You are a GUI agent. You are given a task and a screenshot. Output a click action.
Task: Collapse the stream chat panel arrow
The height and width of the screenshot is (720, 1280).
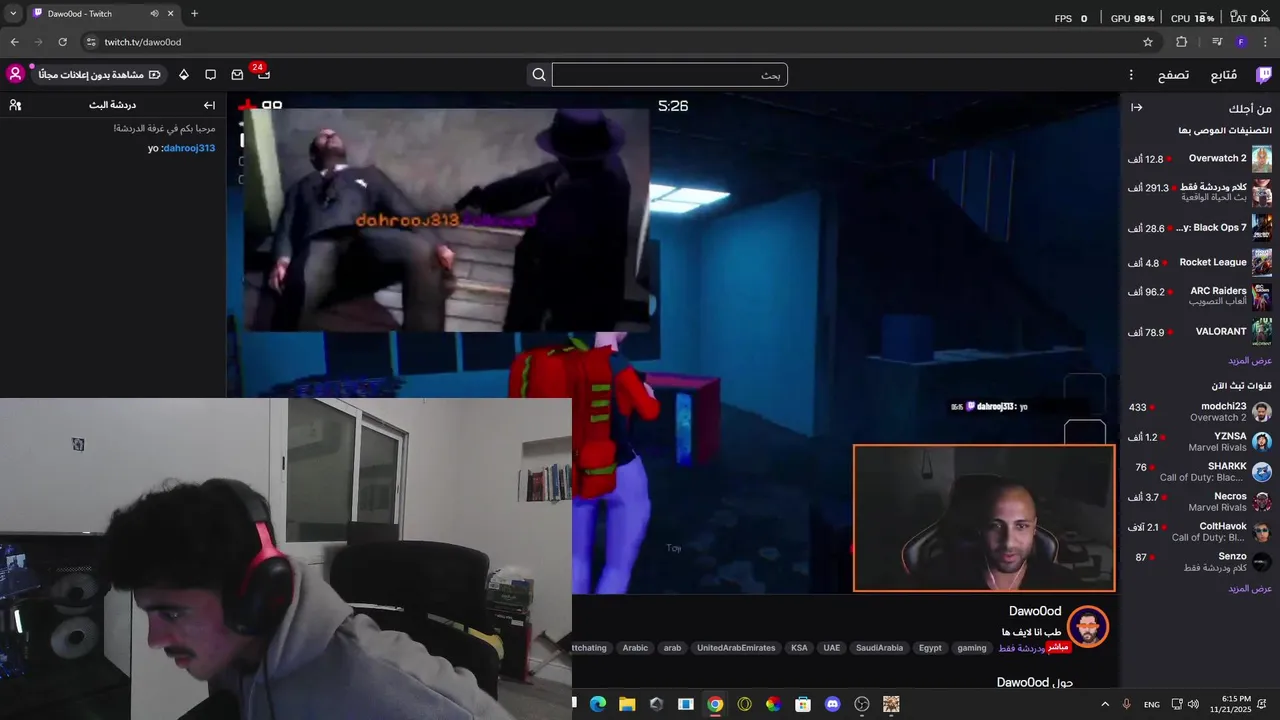tap(209, 105)
